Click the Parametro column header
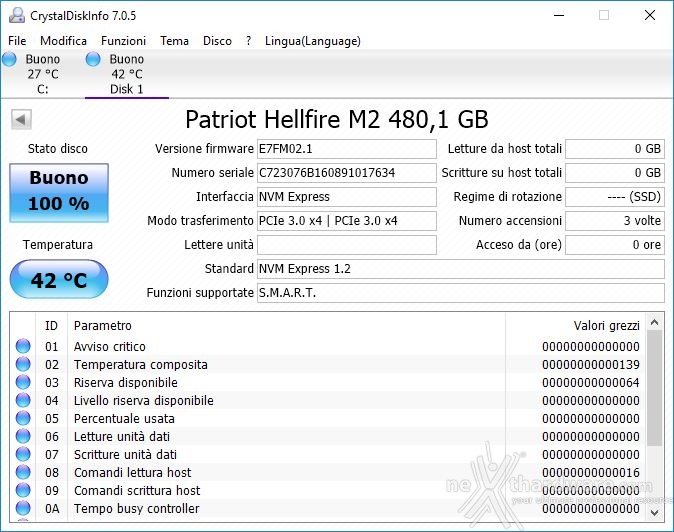 coord(103,326)
